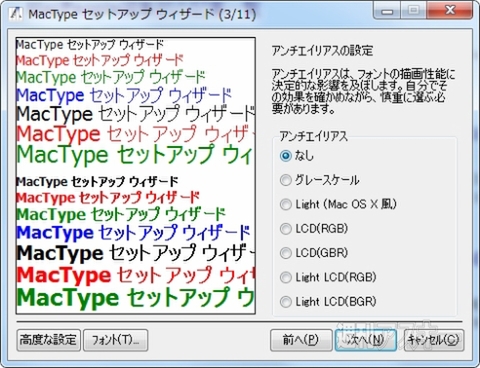Open the フォント(T)... font dialog

[x=115, y=340]
